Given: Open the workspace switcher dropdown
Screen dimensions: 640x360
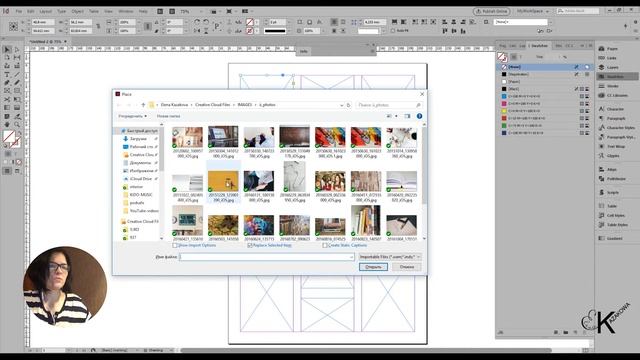Looking at the screenshot, I should click(533, 11).
